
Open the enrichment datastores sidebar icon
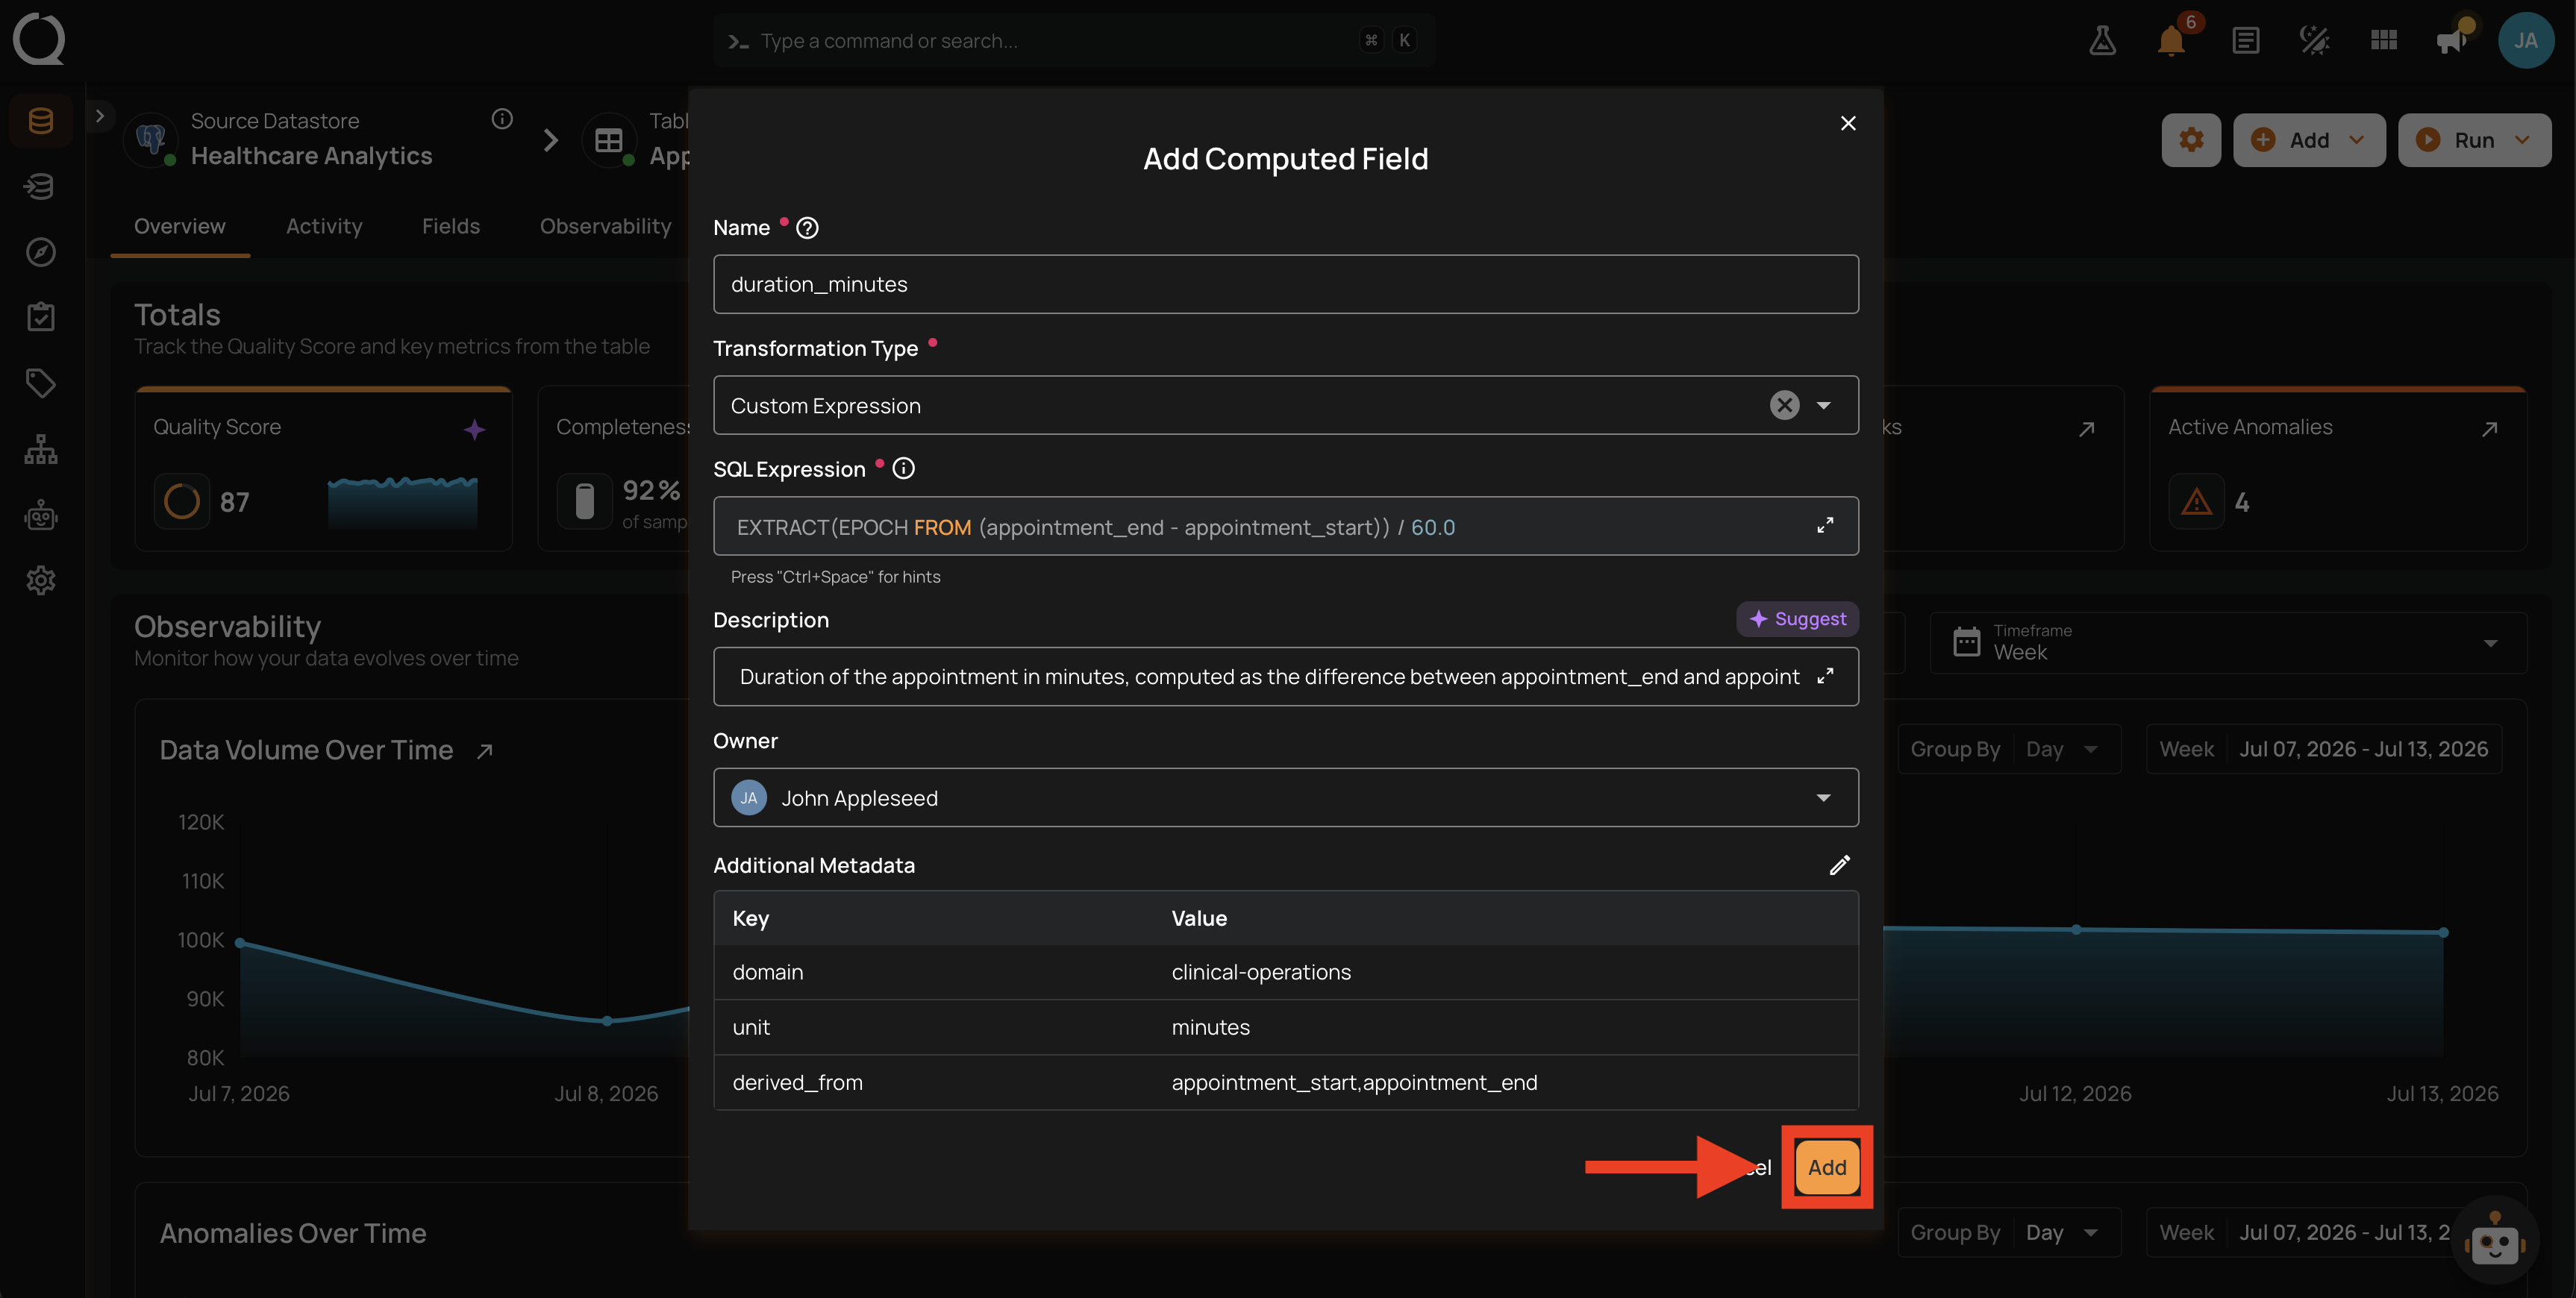41,186
